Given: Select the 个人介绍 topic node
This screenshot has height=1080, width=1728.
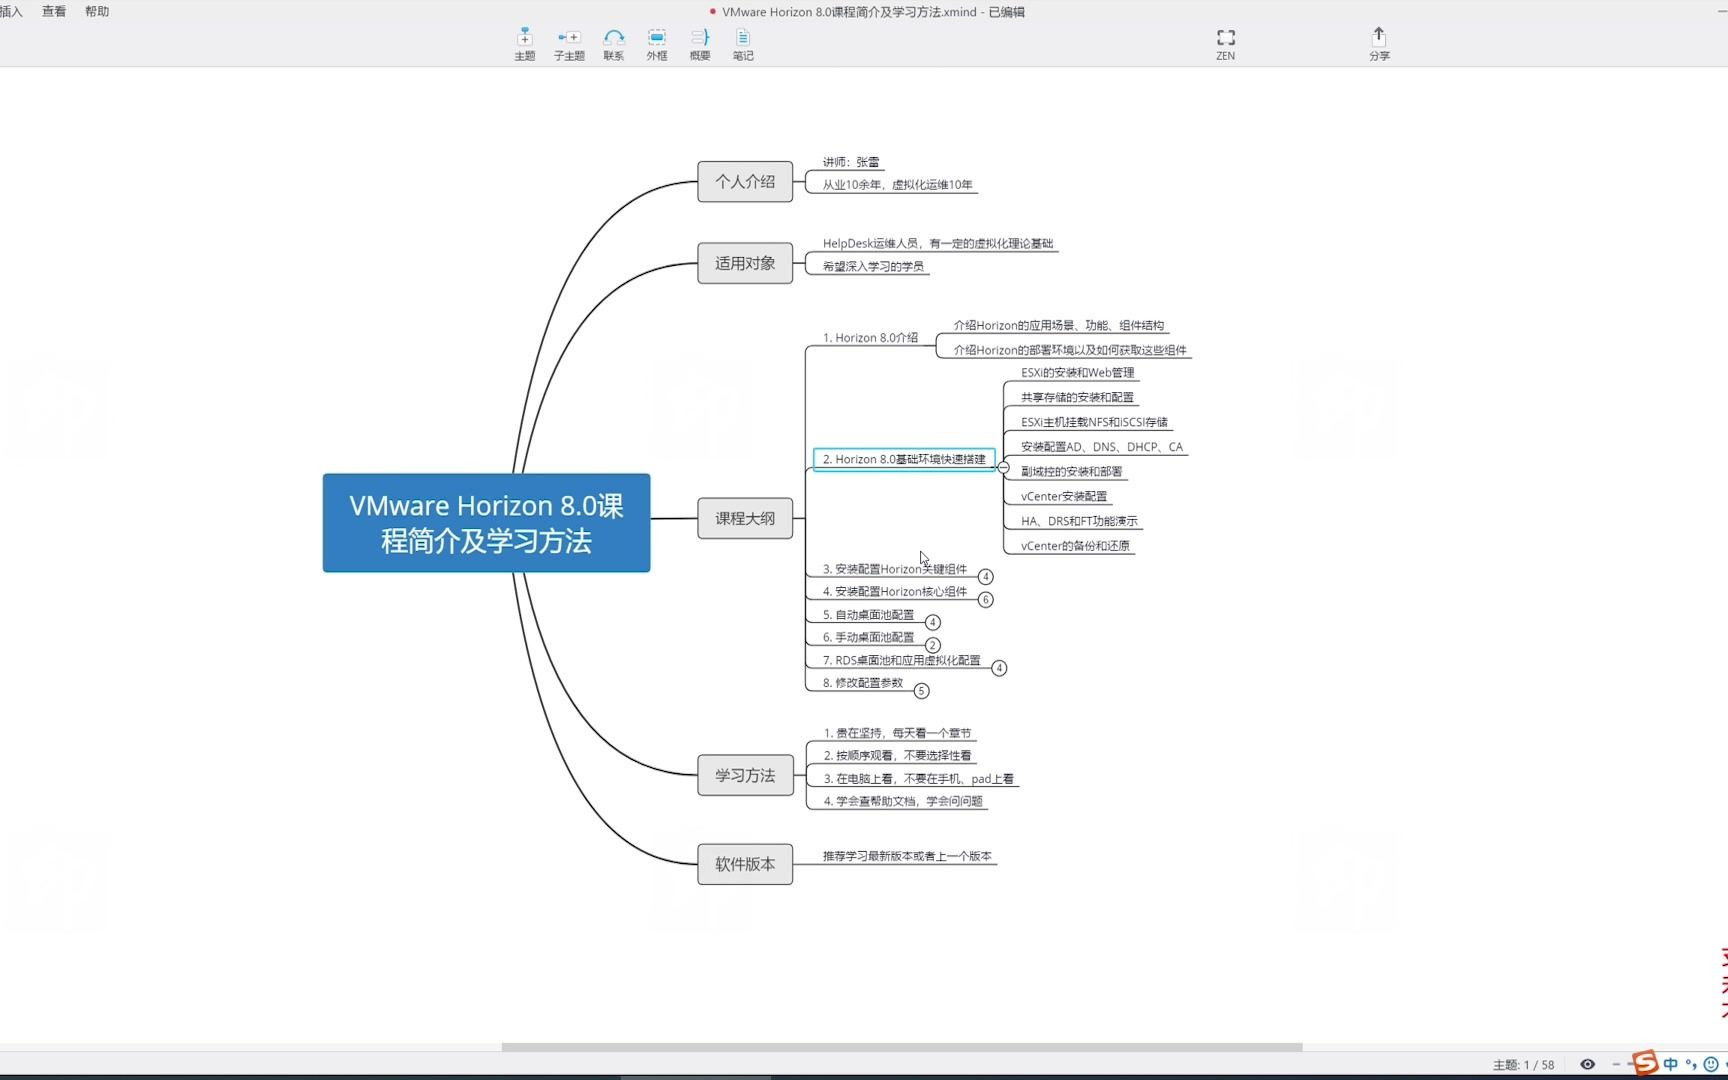Looking at the screenshot, I should pyautogui.click(x=745, y=182).
